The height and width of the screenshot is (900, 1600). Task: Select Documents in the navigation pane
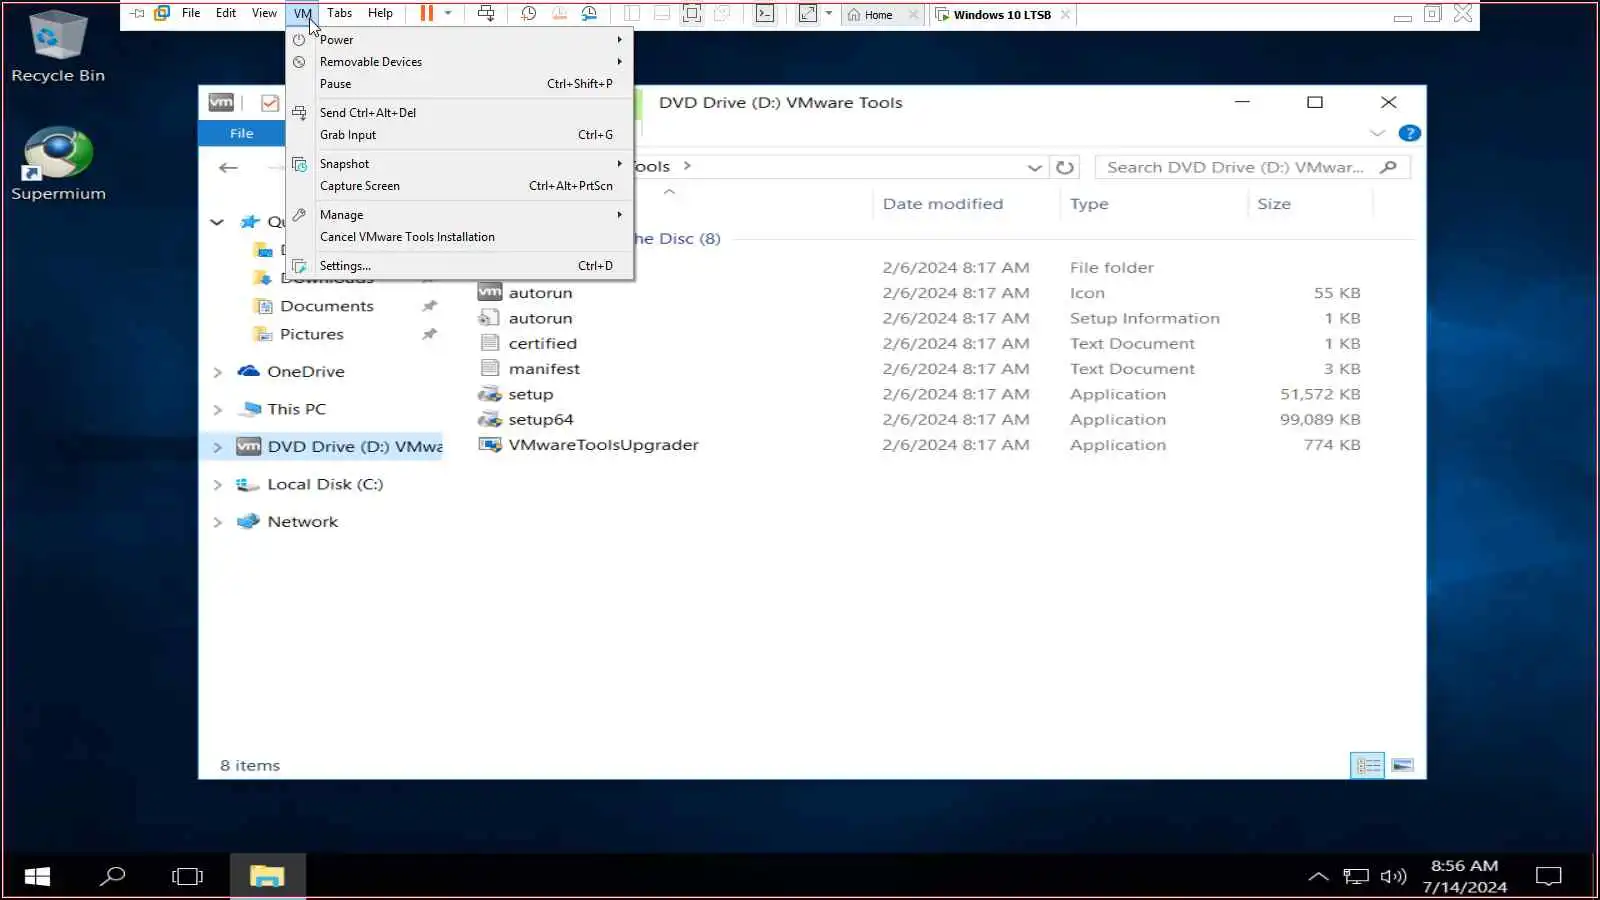(326, 306)
